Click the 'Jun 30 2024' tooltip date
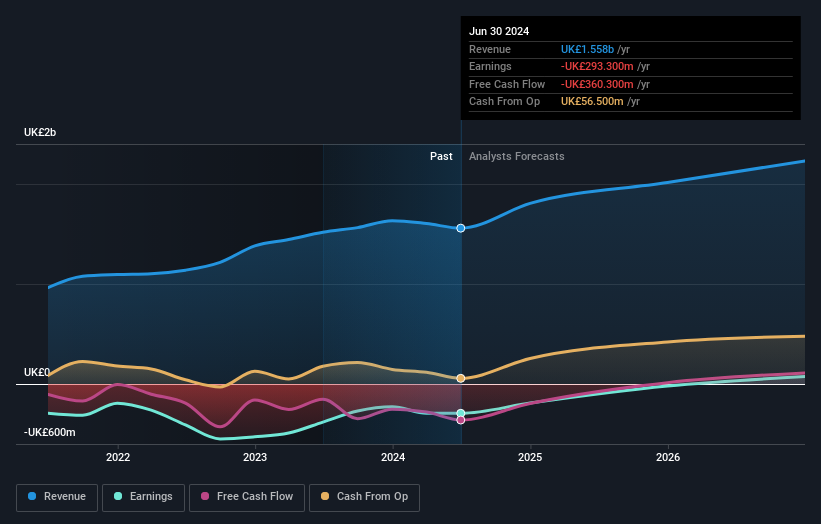821x524 pixels. [x=499, y=31]
